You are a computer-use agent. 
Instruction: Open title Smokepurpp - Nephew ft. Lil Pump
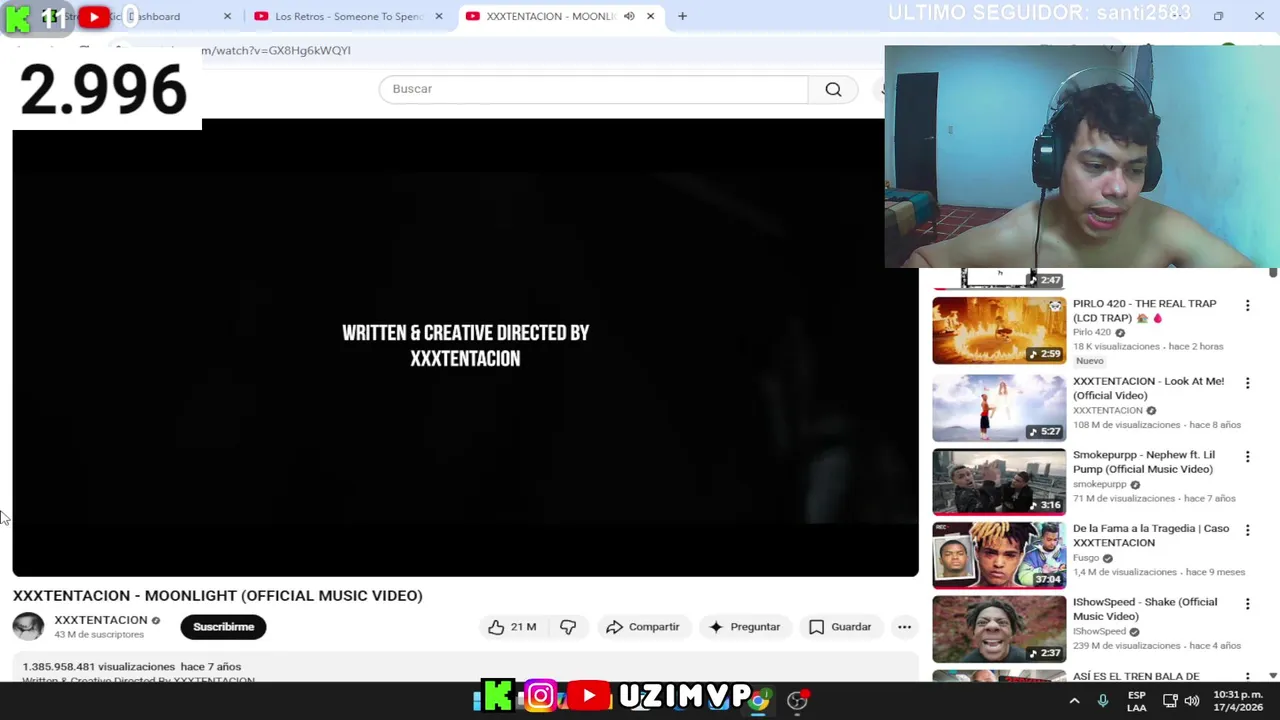1144,462
